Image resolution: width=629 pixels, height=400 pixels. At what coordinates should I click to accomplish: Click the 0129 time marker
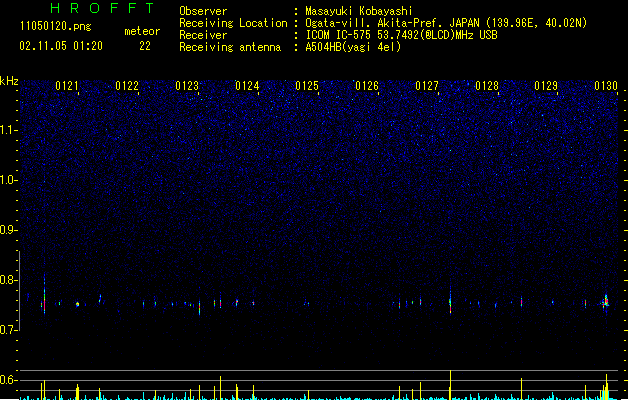tap(546, 86)
